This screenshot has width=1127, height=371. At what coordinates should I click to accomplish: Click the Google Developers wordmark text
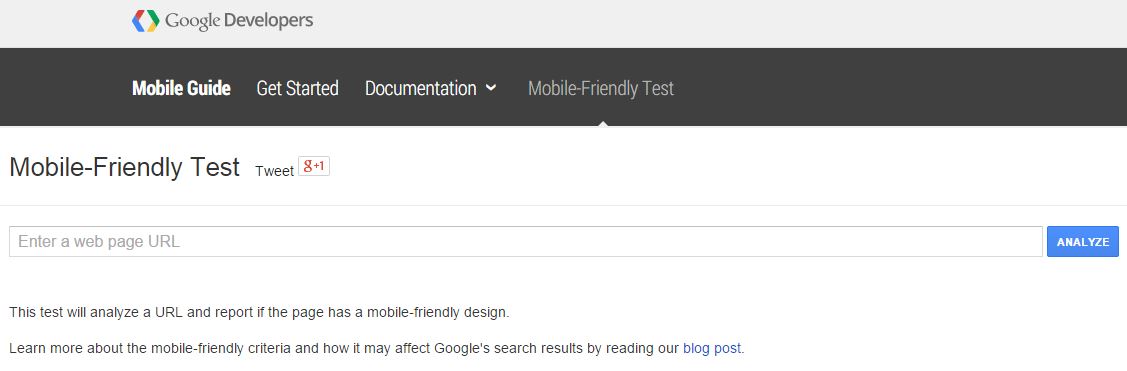coord(239,21)
